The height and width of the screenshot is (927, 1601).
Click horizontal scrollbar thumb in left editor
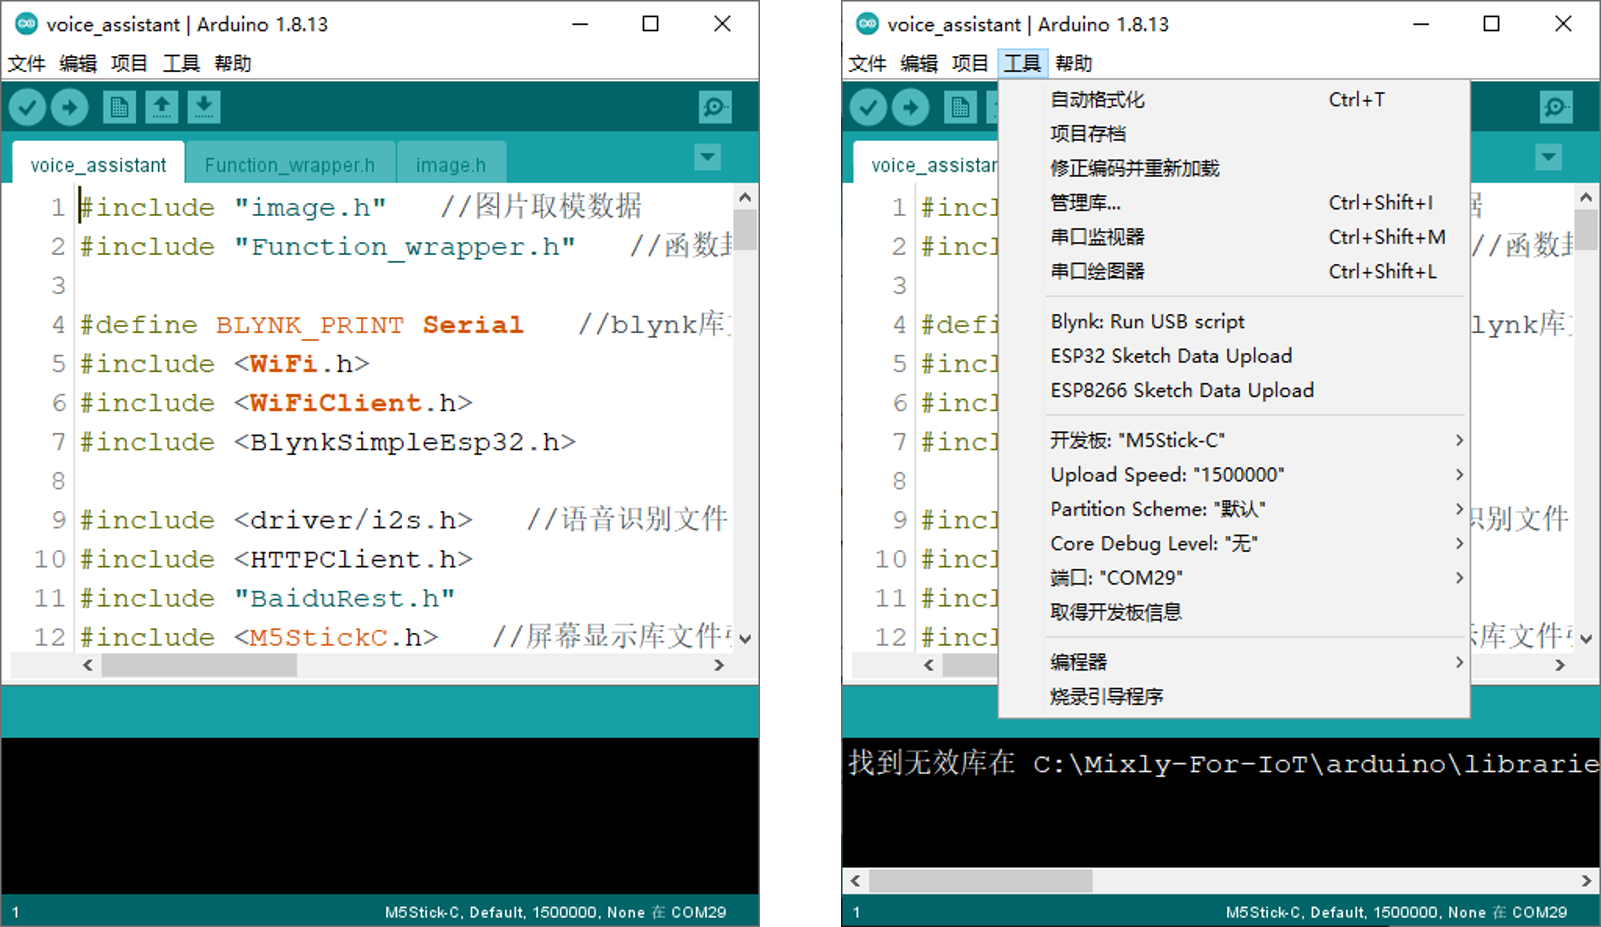tap(199, 665)
